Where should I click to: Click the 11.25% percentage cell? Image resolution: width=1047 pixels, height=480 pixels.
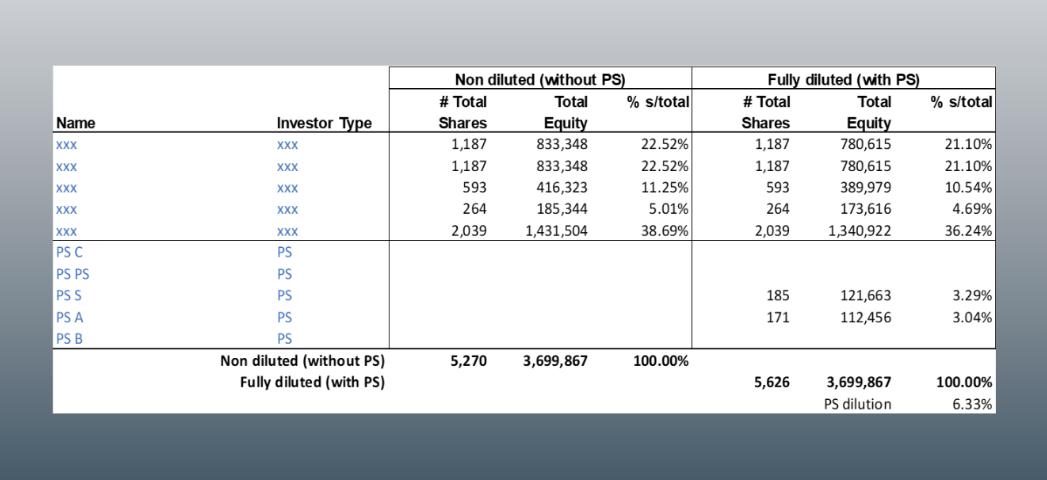664,188
